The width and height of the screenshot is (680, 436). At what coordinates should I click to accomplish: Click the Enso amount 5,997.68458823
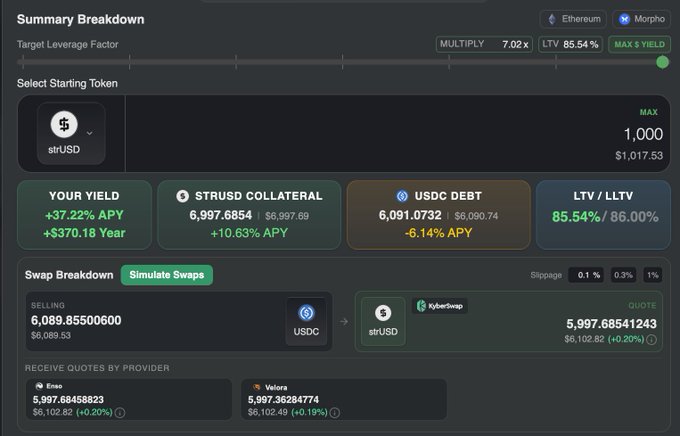pyautogui.click(x=69, y=400)
